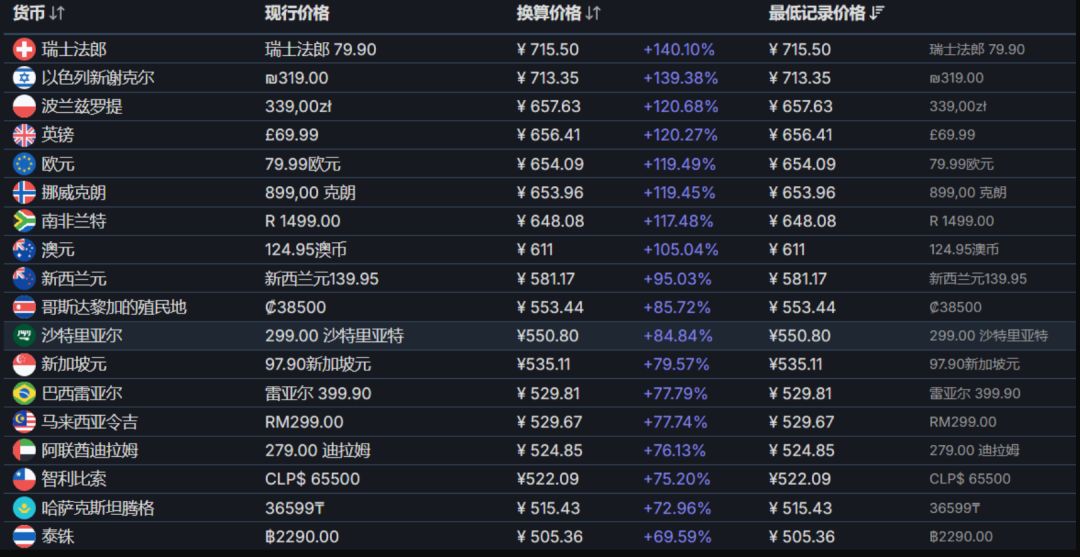Click the Norwegian flag icon
Image resolution: width=1080 pixels, height=557 pixels.
[24, 192]
